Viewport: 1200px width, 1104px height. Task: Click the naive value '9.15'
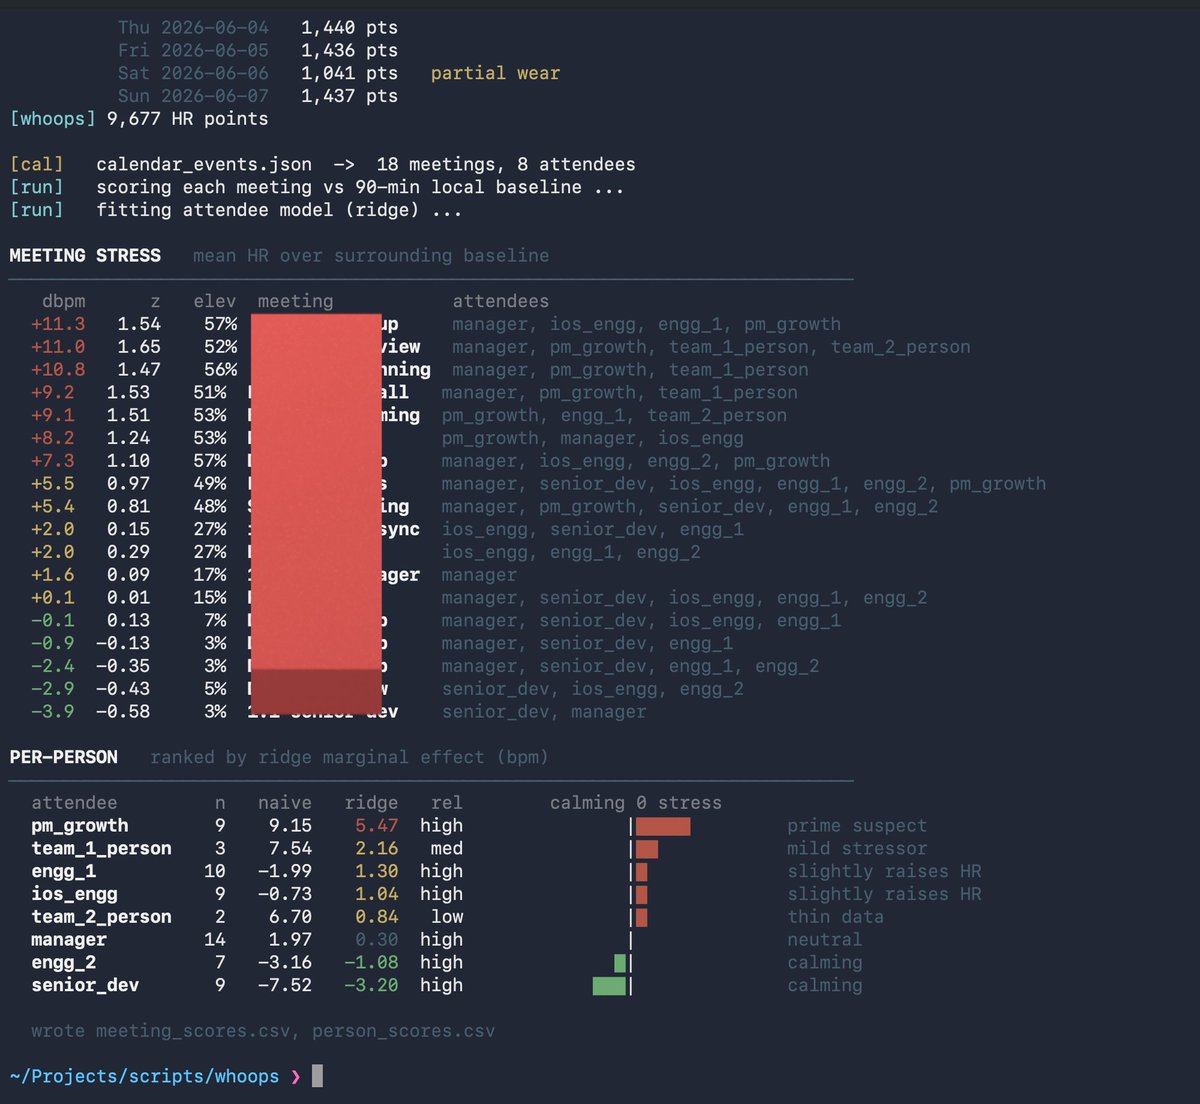click(x=290, y=826)
